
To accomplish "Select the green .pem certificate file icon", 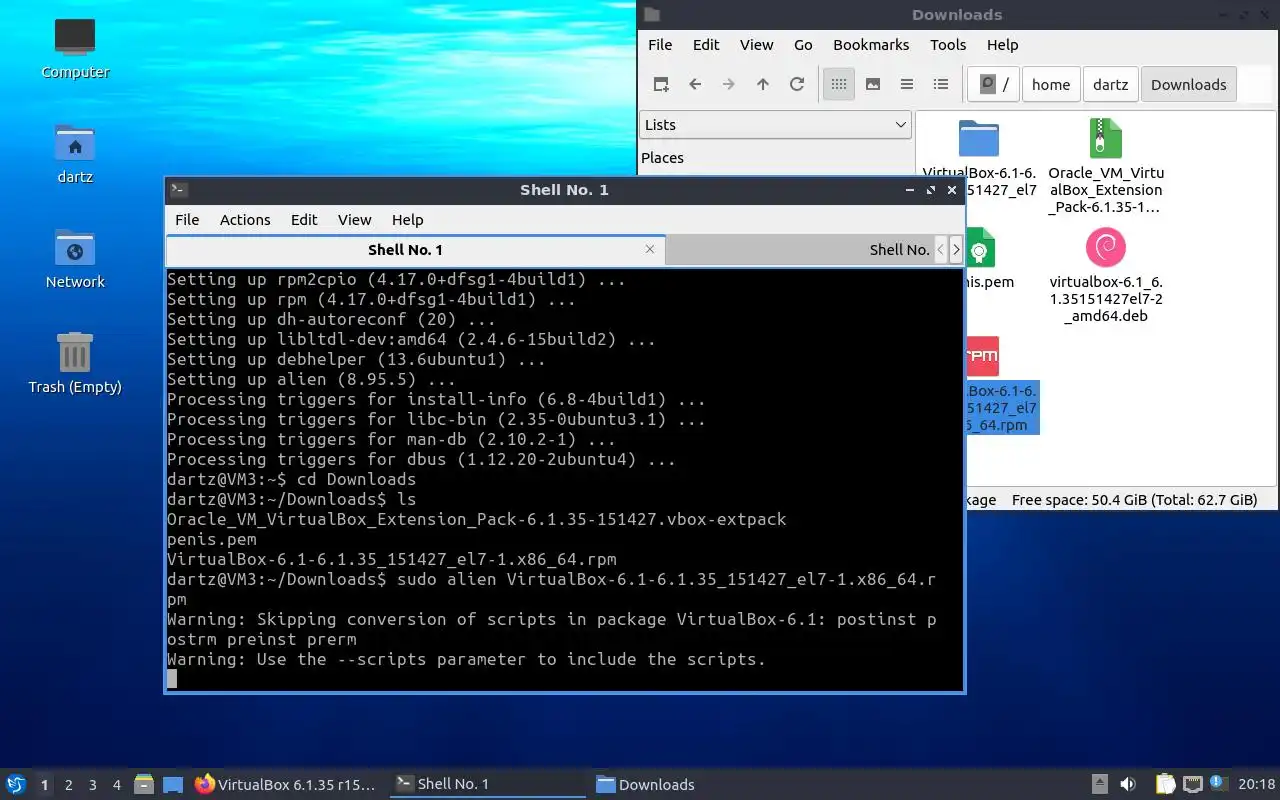I will tap(980, 248).
